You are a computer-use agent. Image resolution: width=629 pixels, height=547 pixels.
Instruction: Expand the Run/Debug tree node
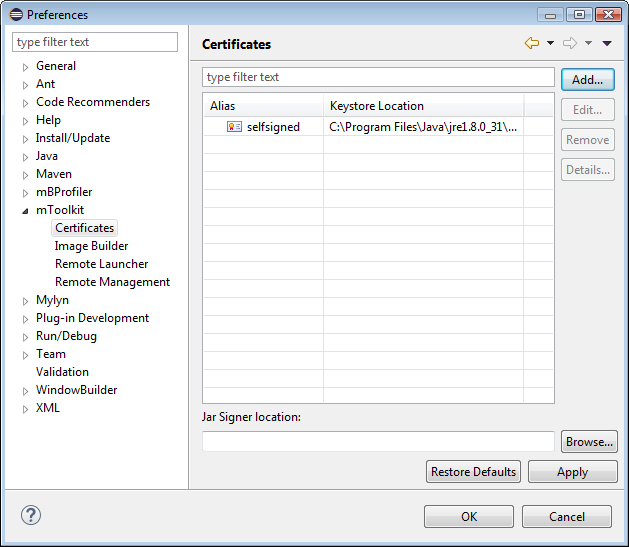[x=26, y=337]
